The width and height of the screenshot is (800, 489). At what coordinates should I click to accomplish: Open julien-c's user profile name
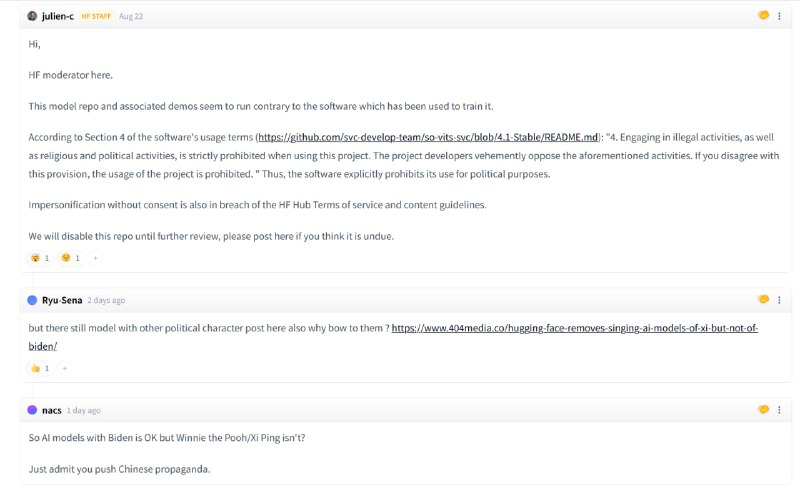coord(58,16)
